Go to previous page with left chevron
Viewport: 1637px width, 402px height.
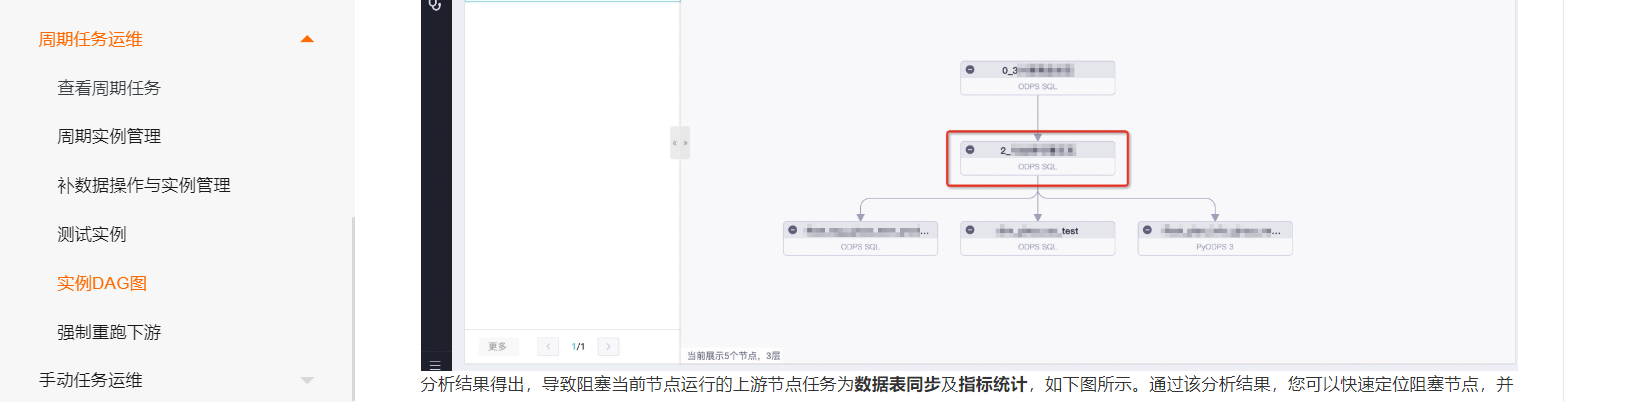548,346
